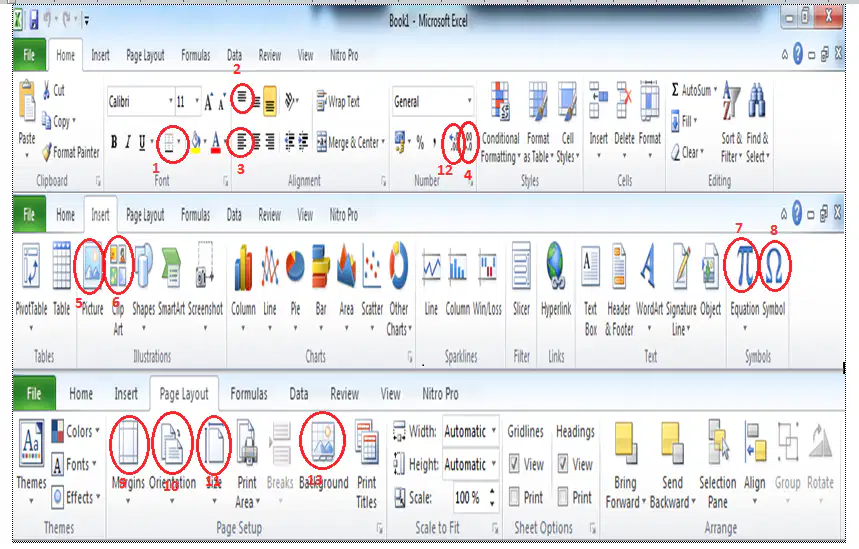Click the Scale 100% stepper arrows

pos(492,497)
